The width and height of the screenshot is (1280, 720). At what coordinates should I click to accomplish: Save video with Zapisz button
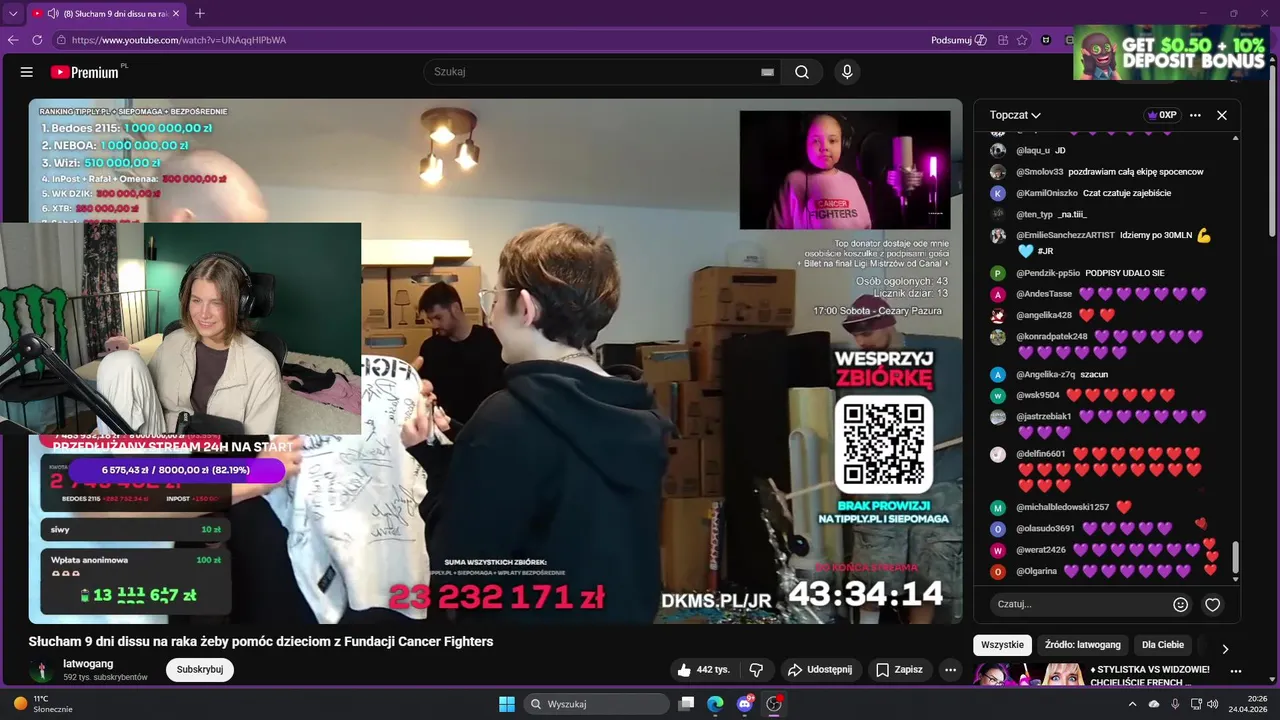coord(900,669)
